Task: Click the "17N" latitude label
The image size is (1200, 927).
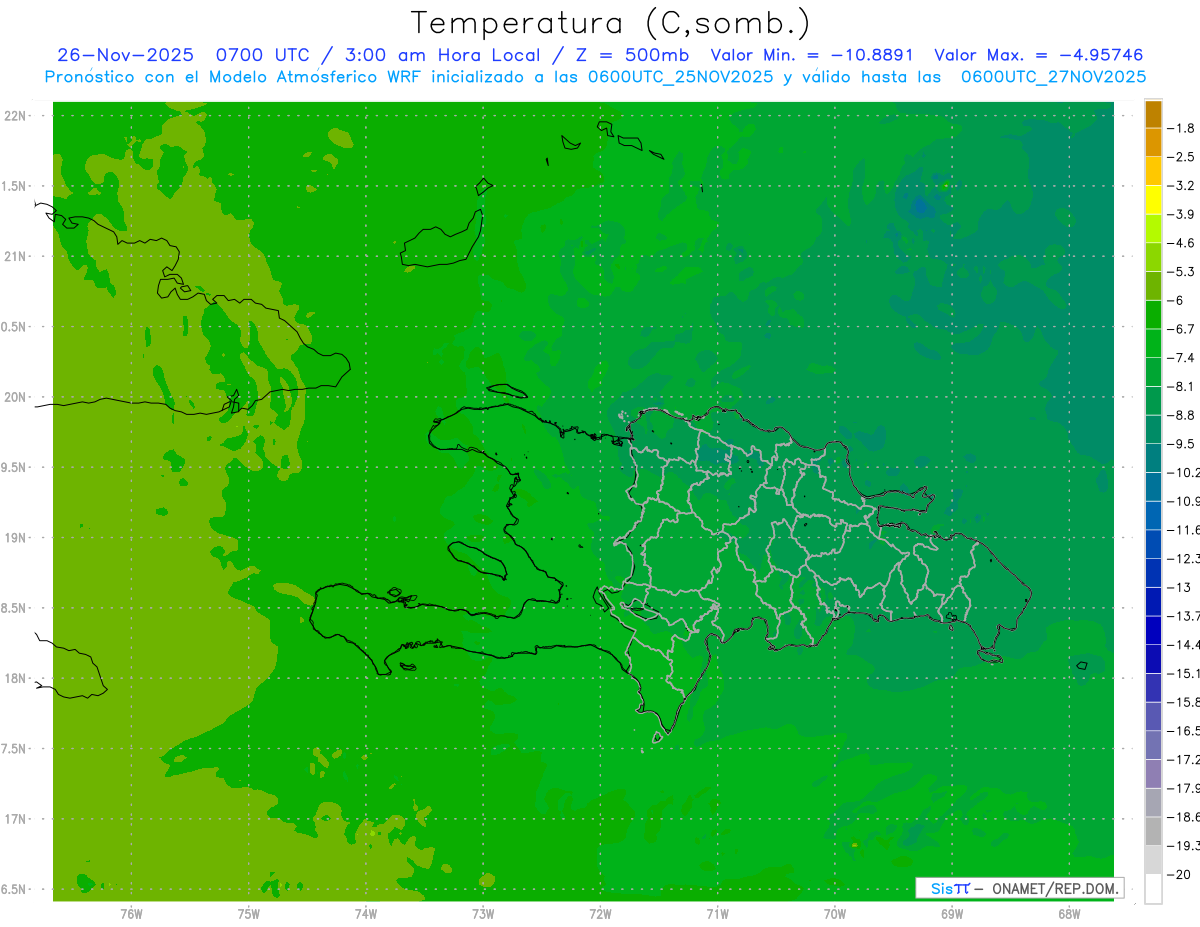Action: [x=16, y=819]
